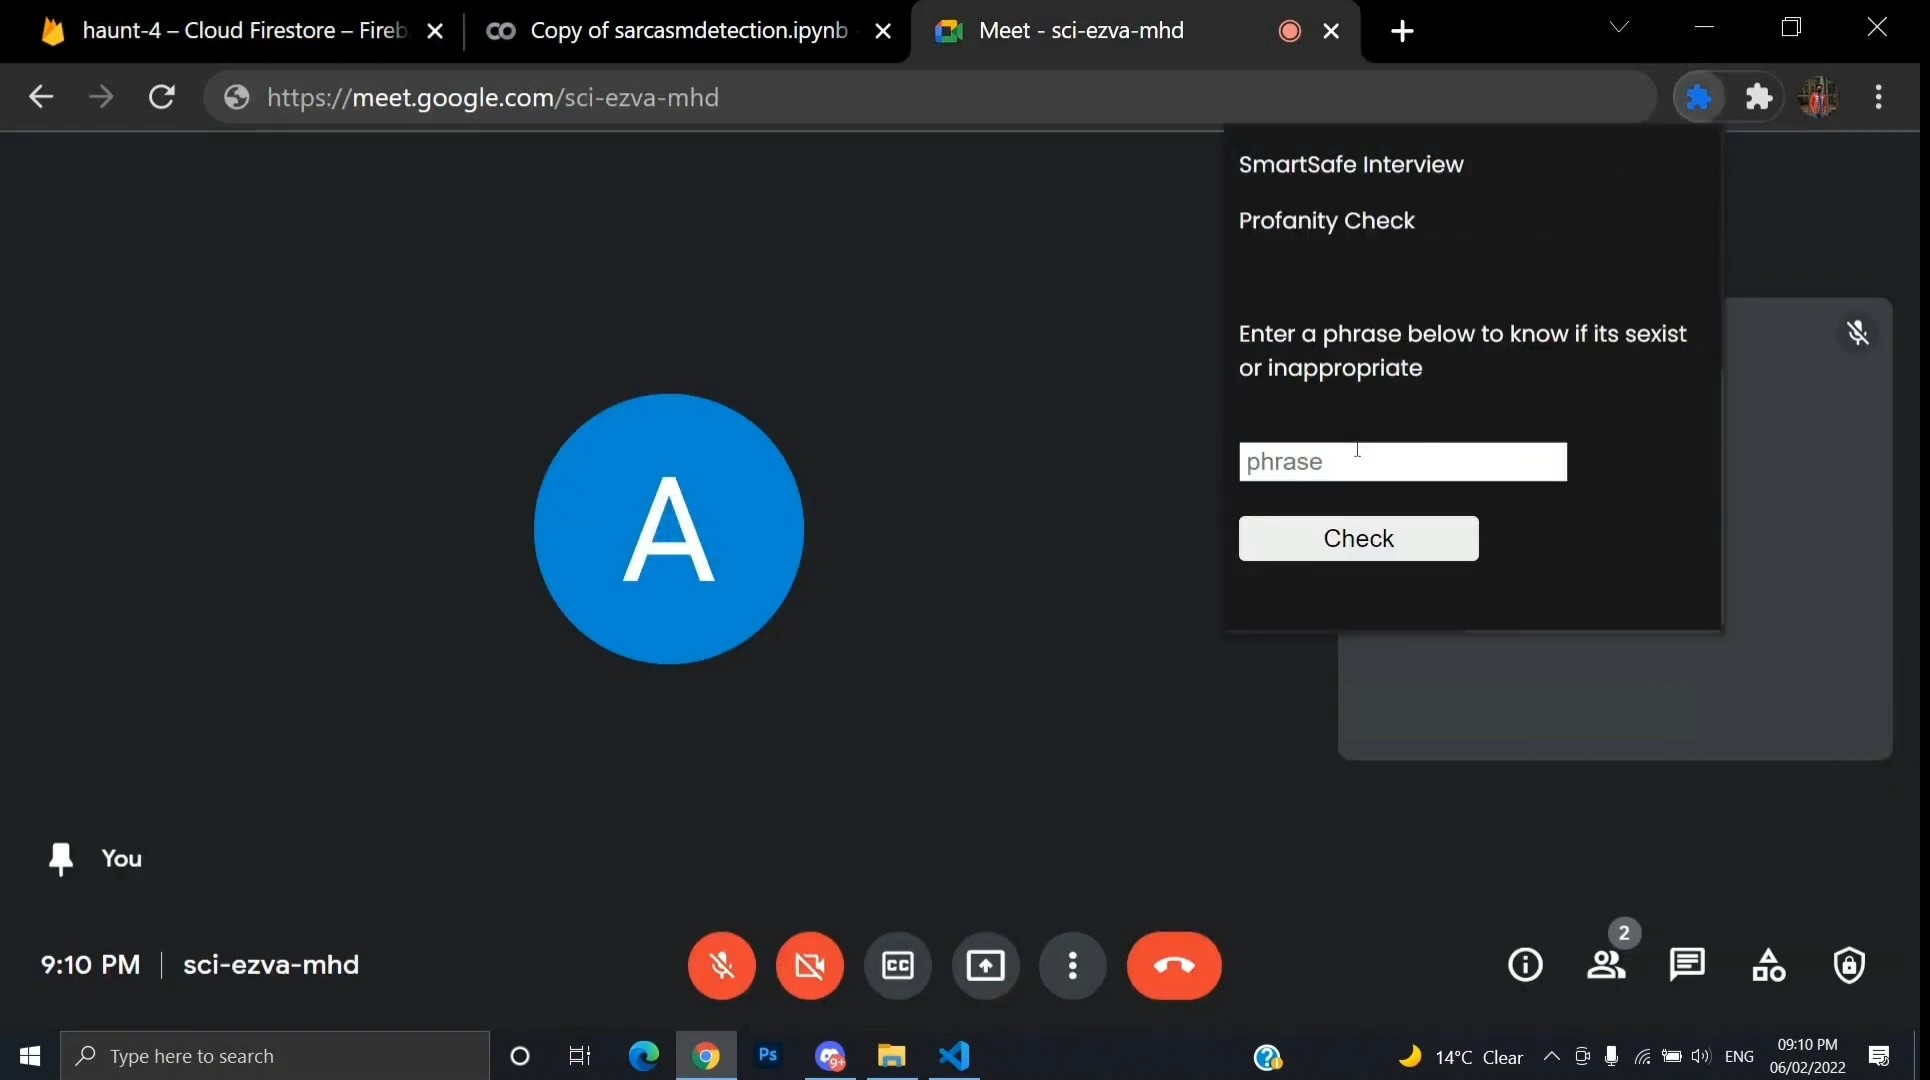Click the phrase input field
1930x1080 pixels.
(1402, 462)
